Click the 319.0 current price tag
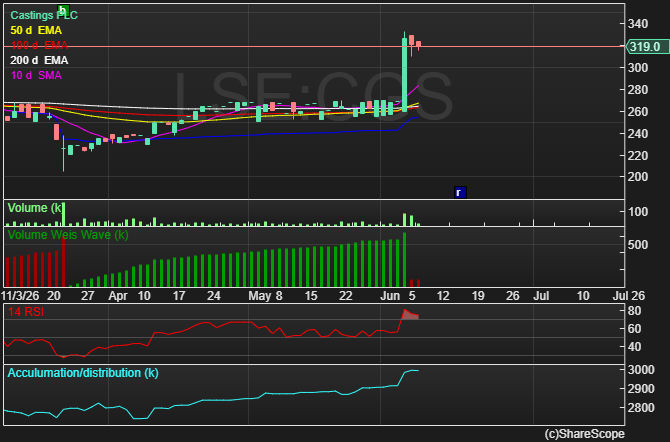Image resolution: width=670 pixels, height=442 pixels. tap(648, 47)
